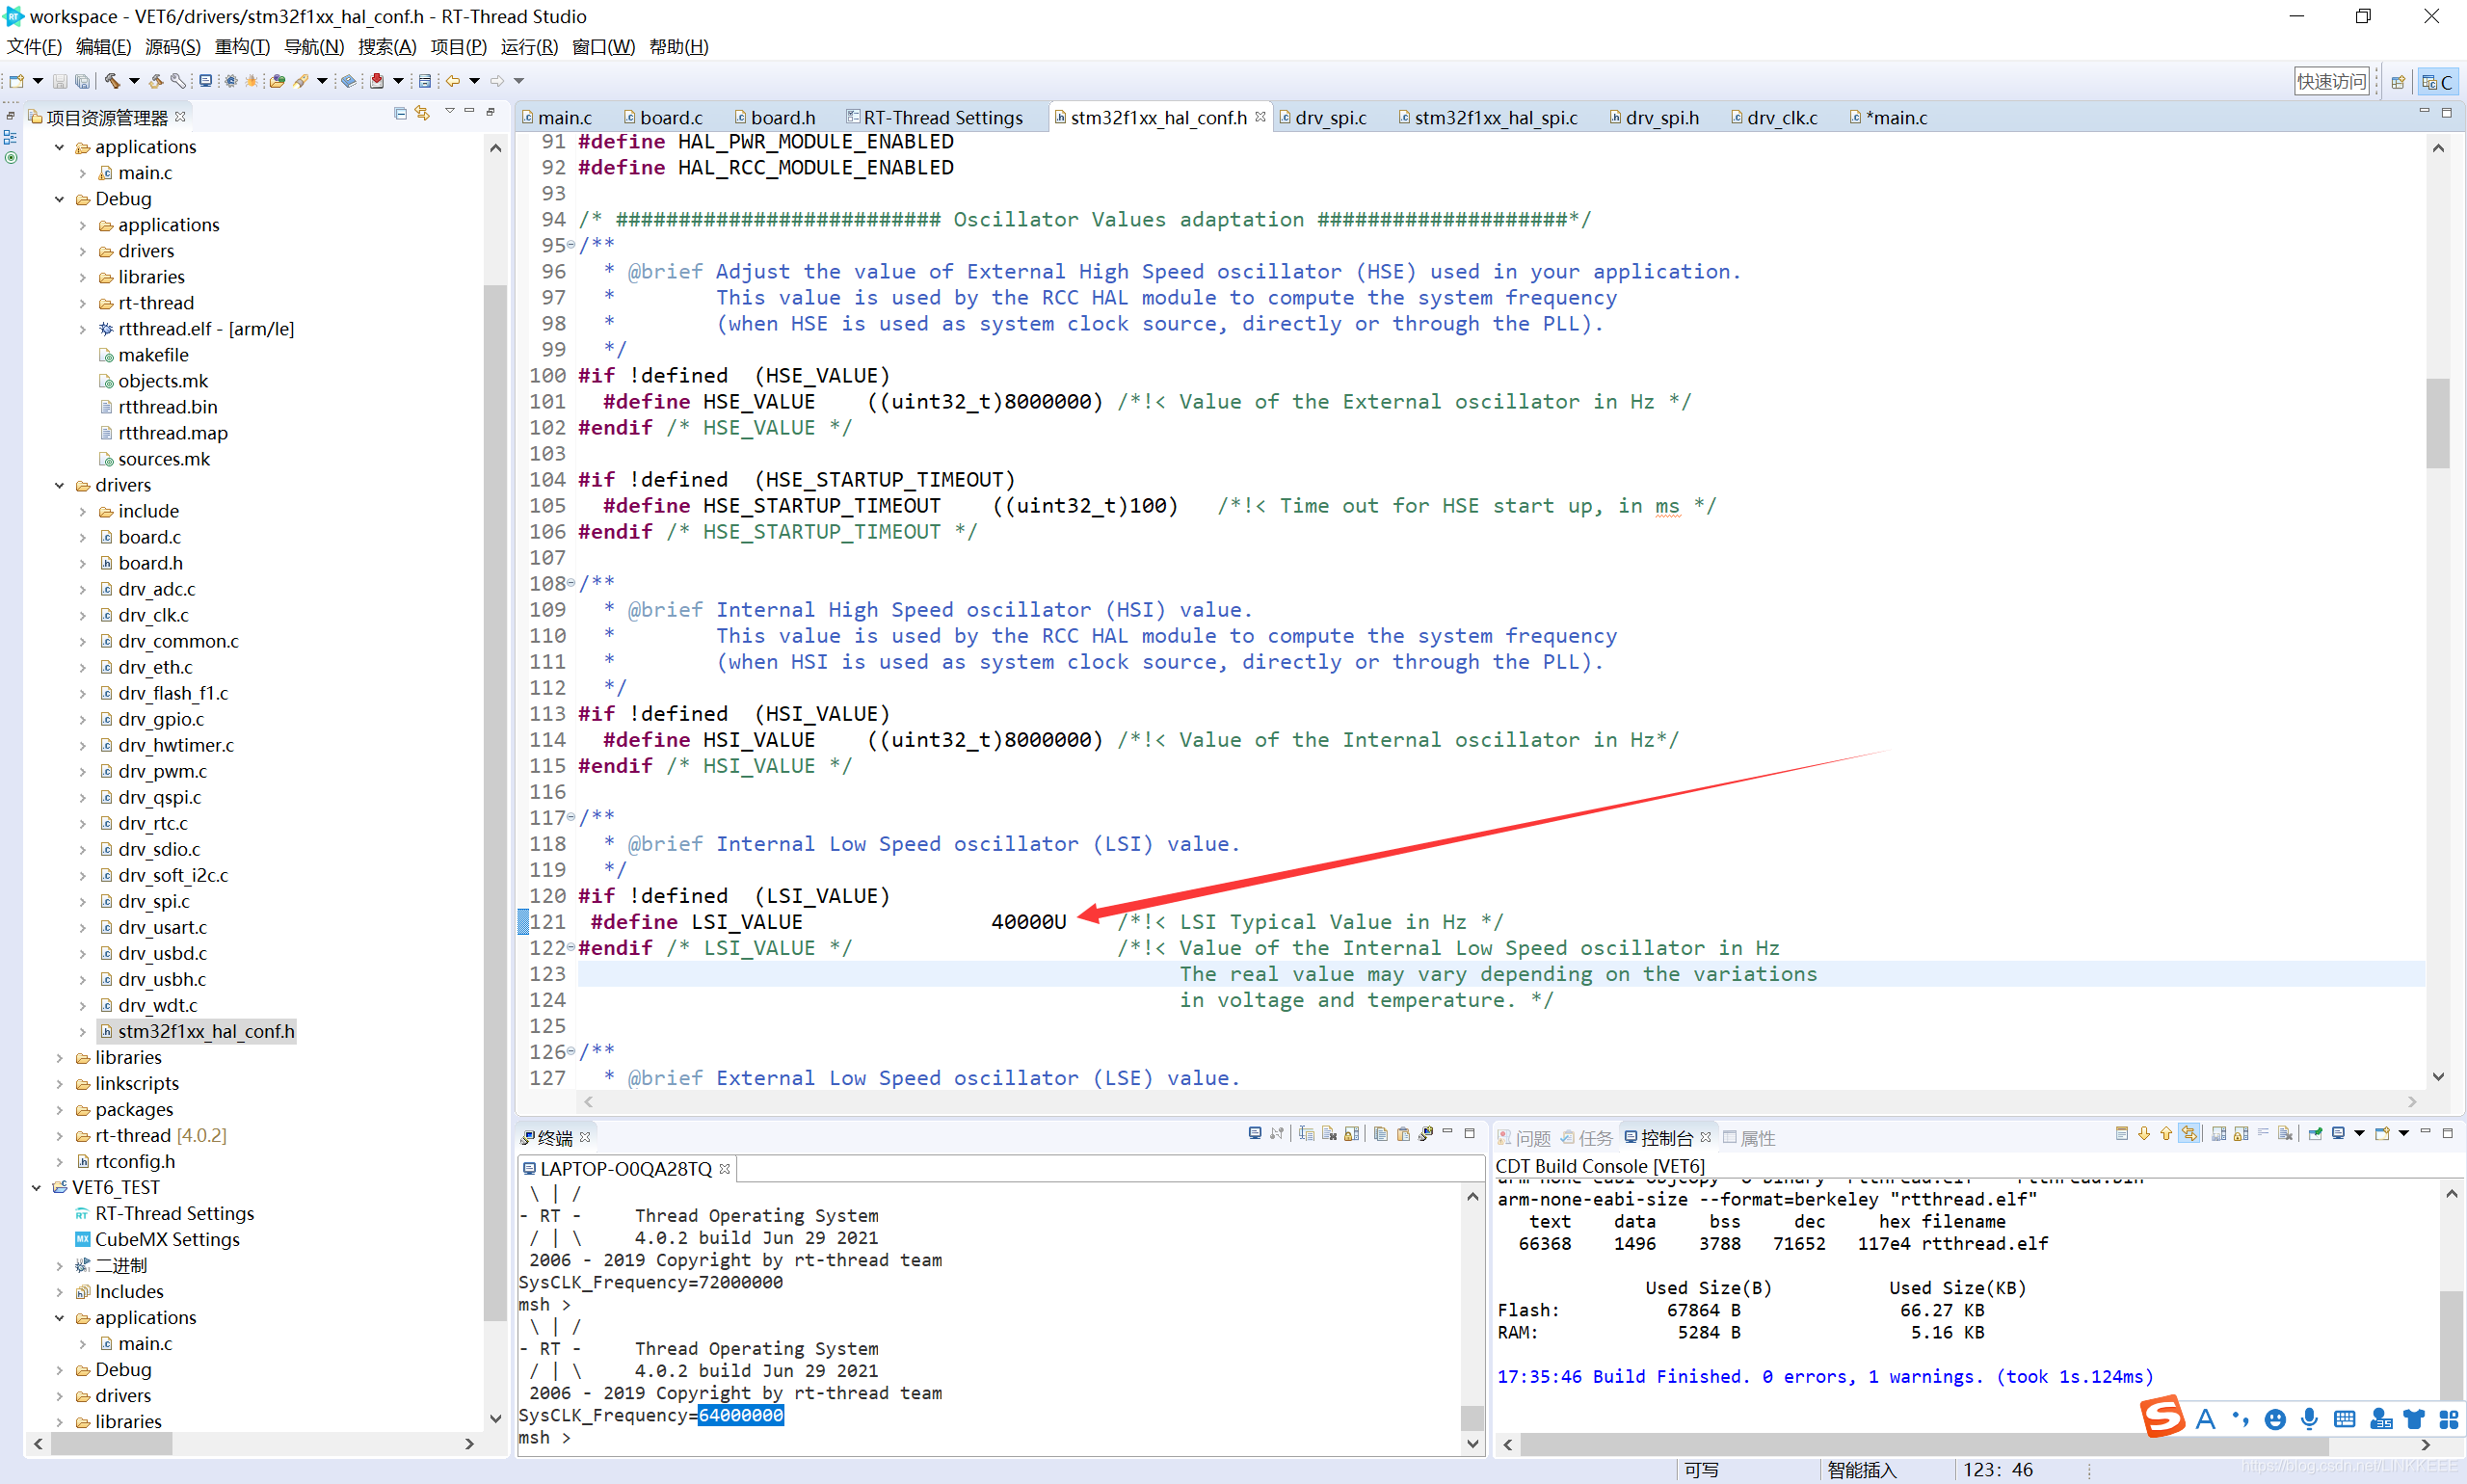The height and width of the screenshot is (1484, 2467).
Task: Toggle Link with Editor in project explorer
Action: pos(422,113)
